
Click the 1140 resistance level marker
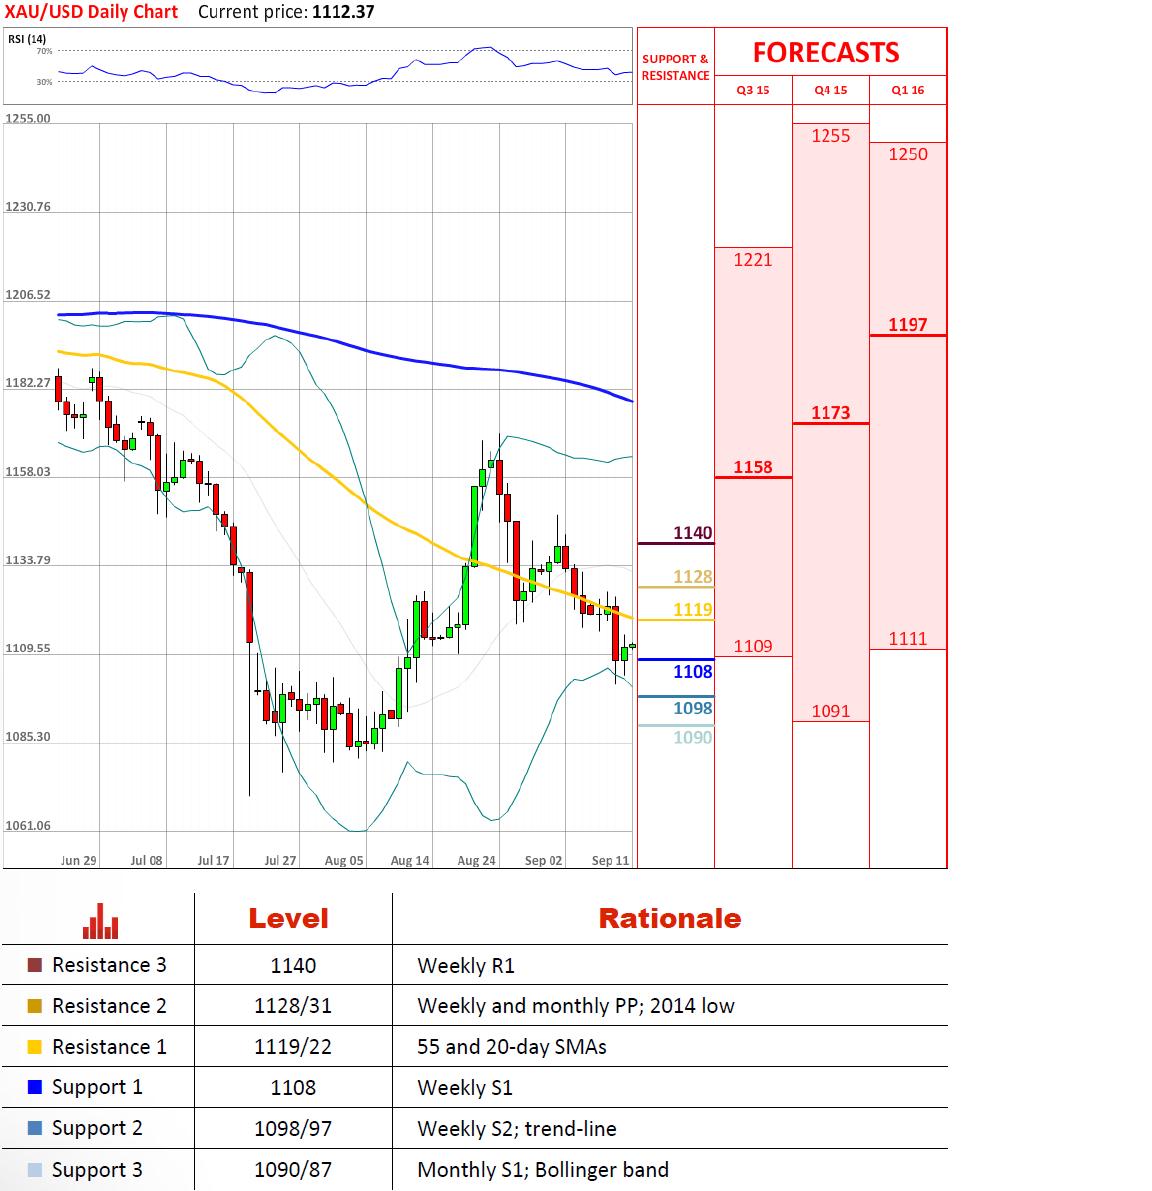point(693,533)
